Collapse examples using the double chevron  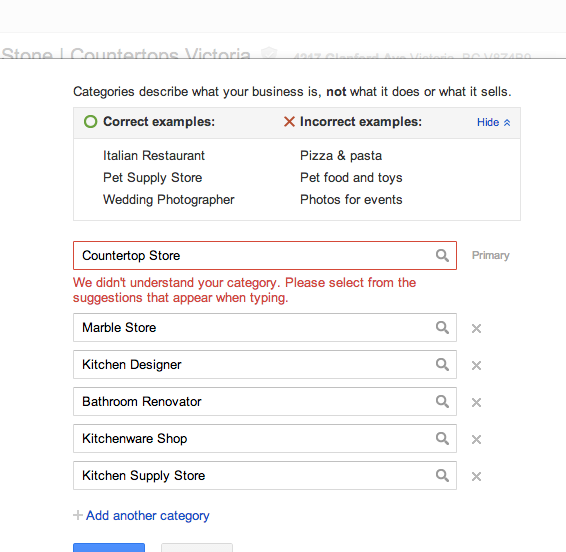[x=507, y=123]
